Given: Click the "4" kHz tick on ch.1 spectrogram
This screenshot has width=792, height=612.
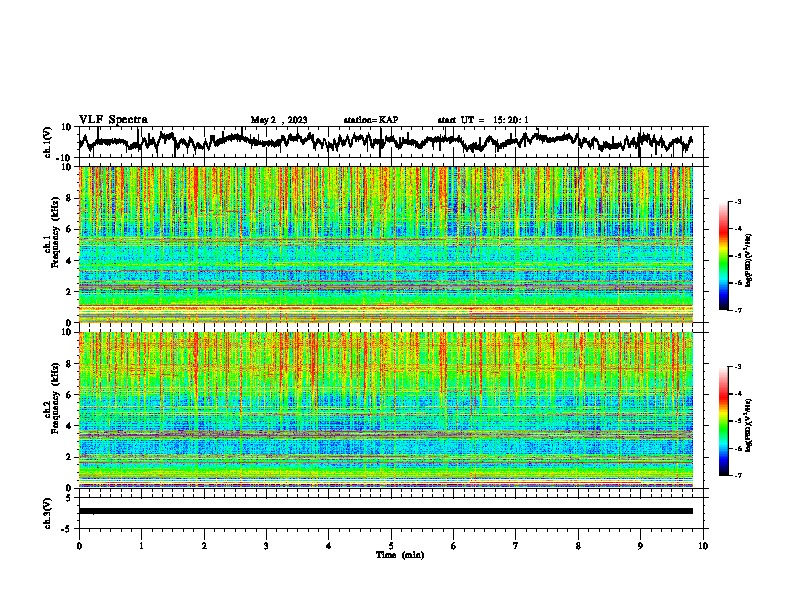Looking at the screenshot, I should point(69,261).
